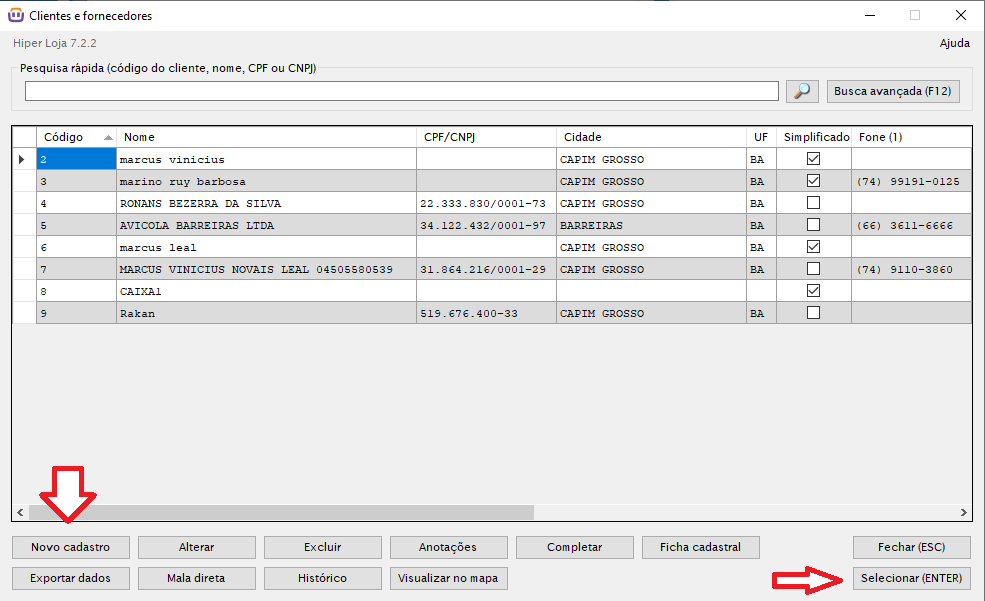Open Mala direta
This screenshot has height=601, width=985.
[197, 578]
